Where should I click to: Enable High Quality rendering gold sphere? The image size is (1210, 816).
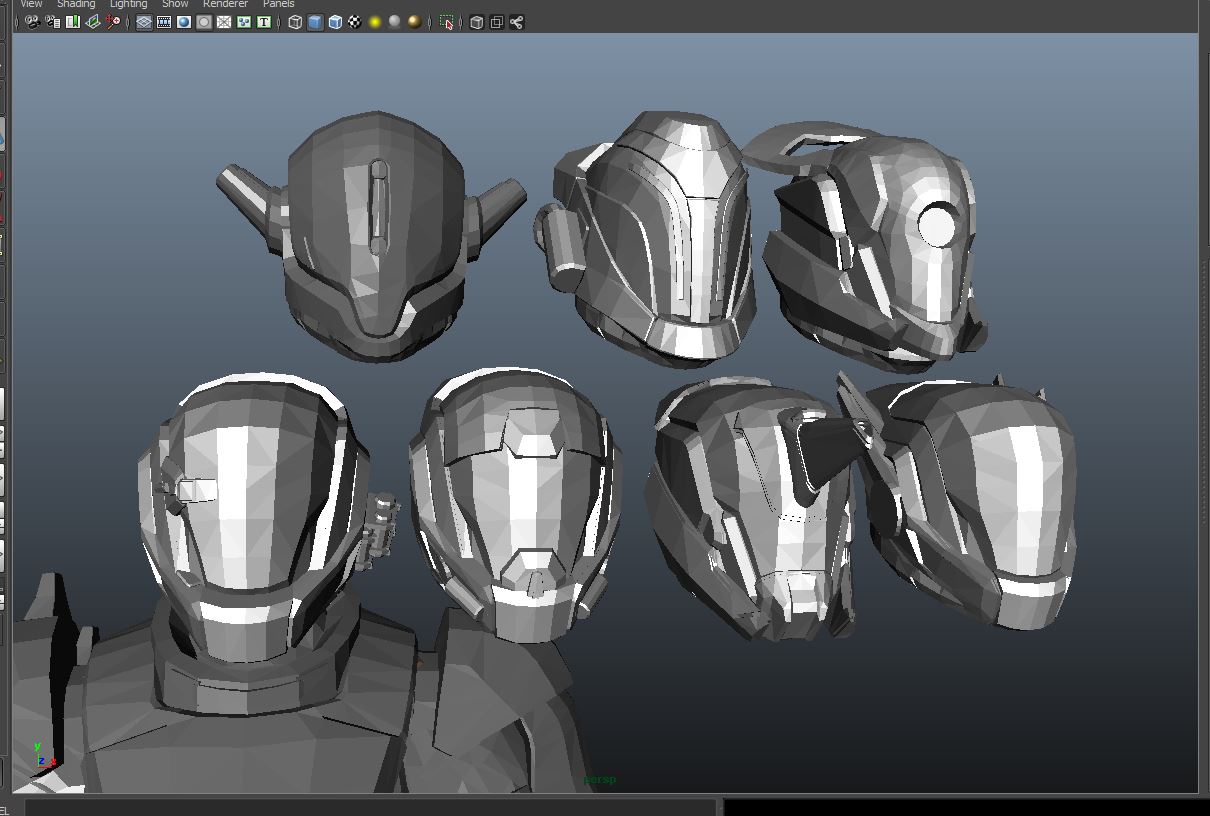[x=415, y=22]
